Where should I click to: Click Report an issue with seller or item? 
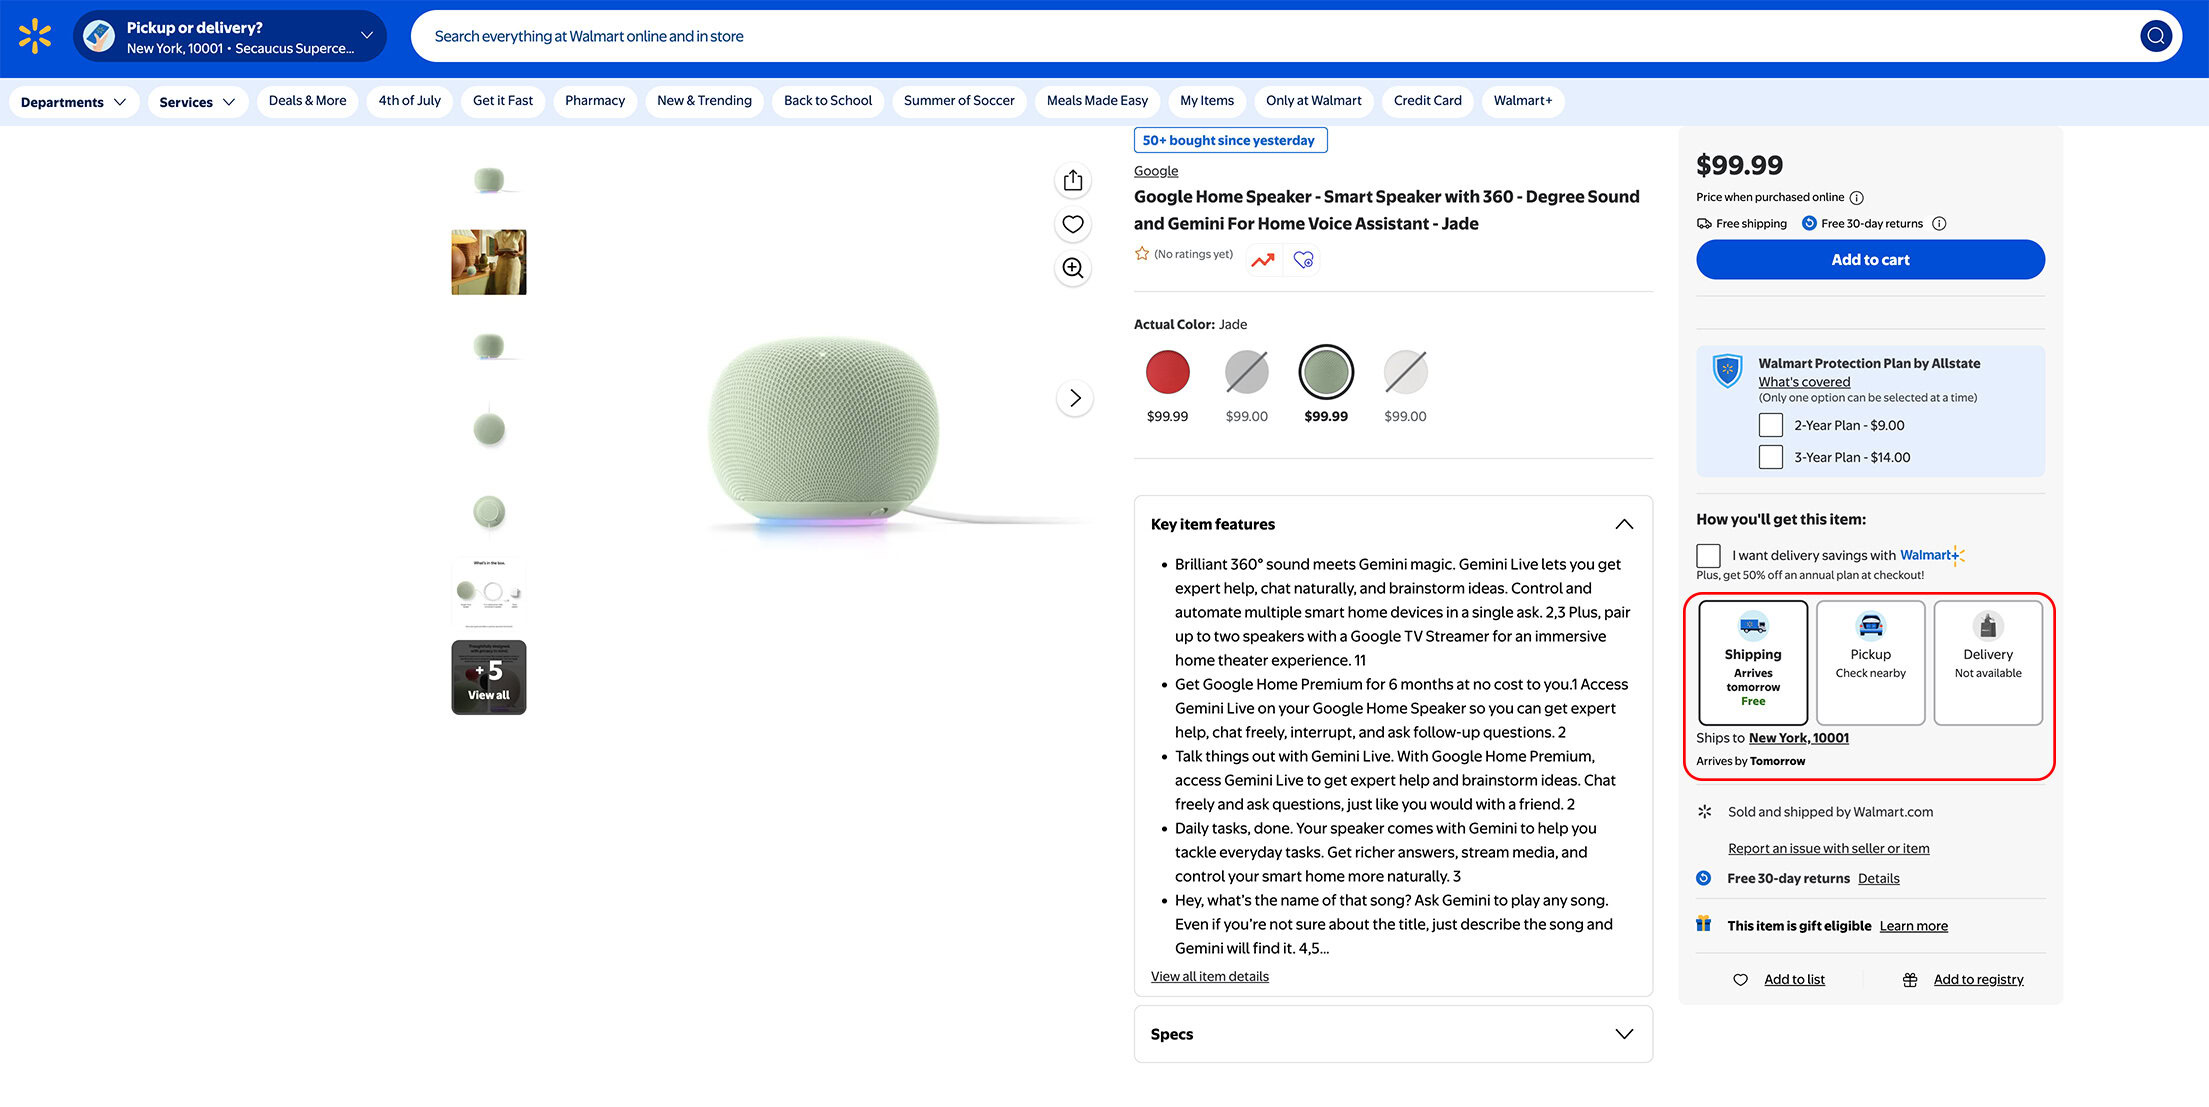(x=1829, y=849)
